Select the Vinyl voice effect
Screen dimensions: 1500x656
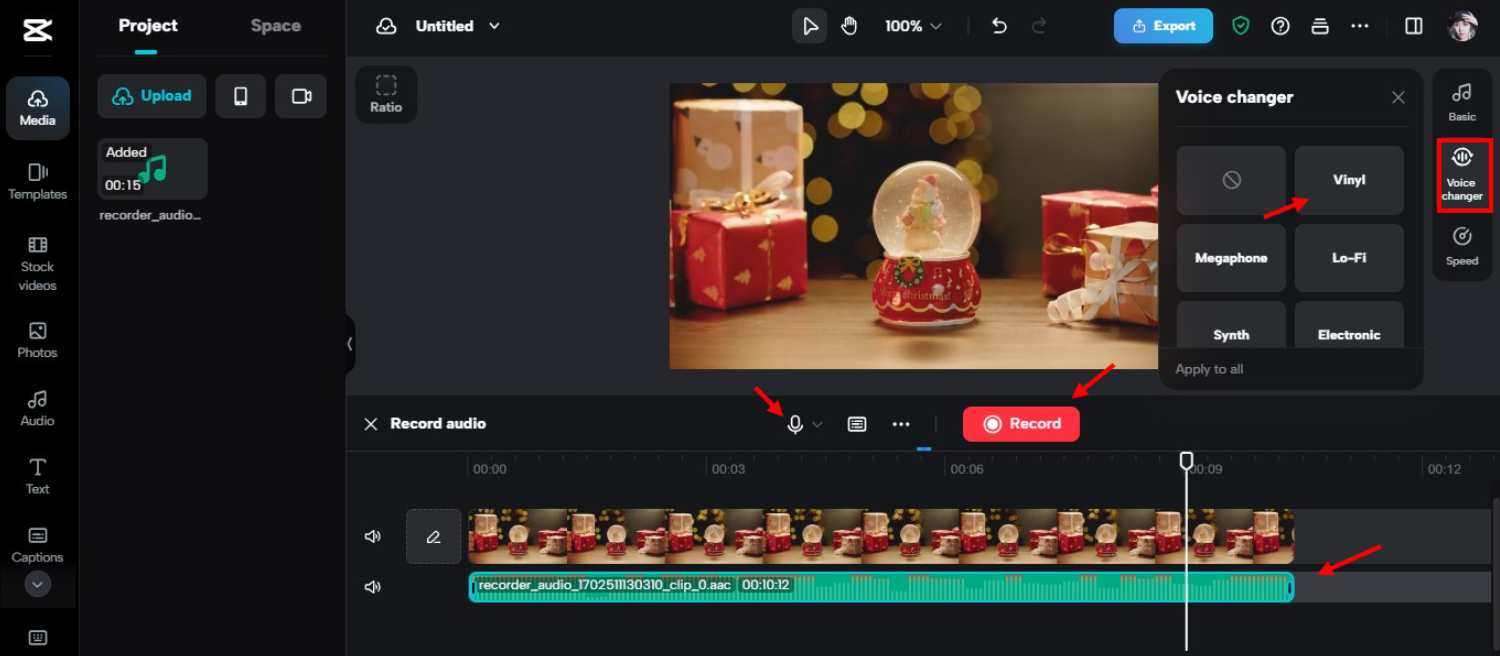(1349, 180)
